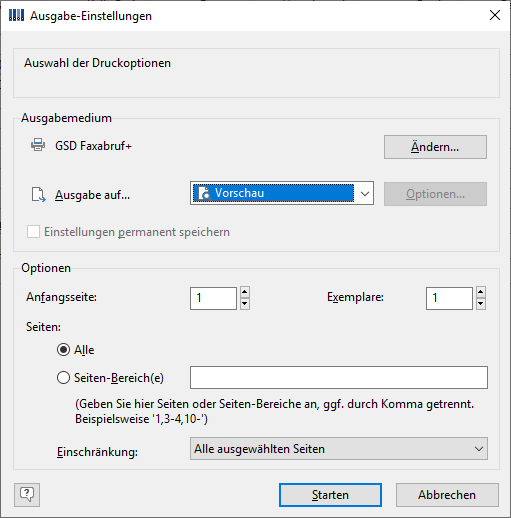Increase Exemplare with the up arrow
The width and height of the screenshot is (511, 518).
(x=480, y=292)
